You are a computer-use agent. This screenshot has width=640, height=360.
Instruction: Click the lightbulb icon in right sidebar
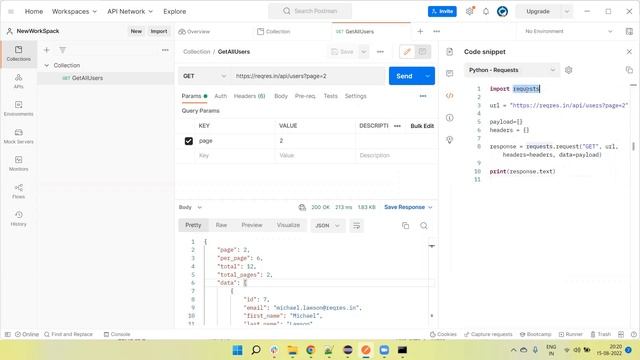point(449,140)
